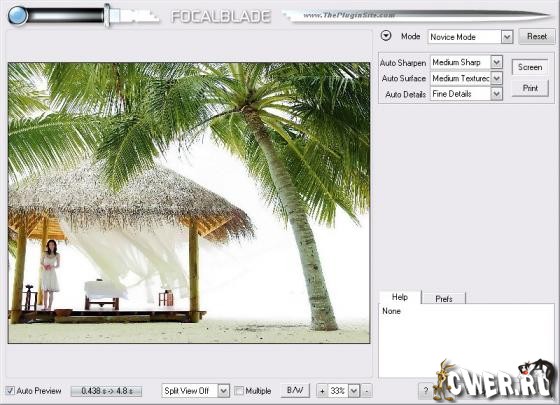Switch to the Prefs tab
Image resolution: width=560 pixels, height=405 pixels.
tap(444, 298)
